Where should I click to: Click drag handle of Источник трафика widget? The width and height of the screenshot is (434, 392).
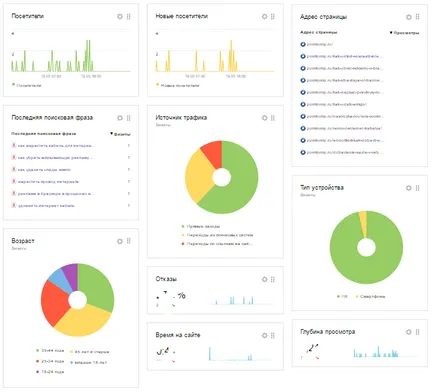tap(273, 118)
